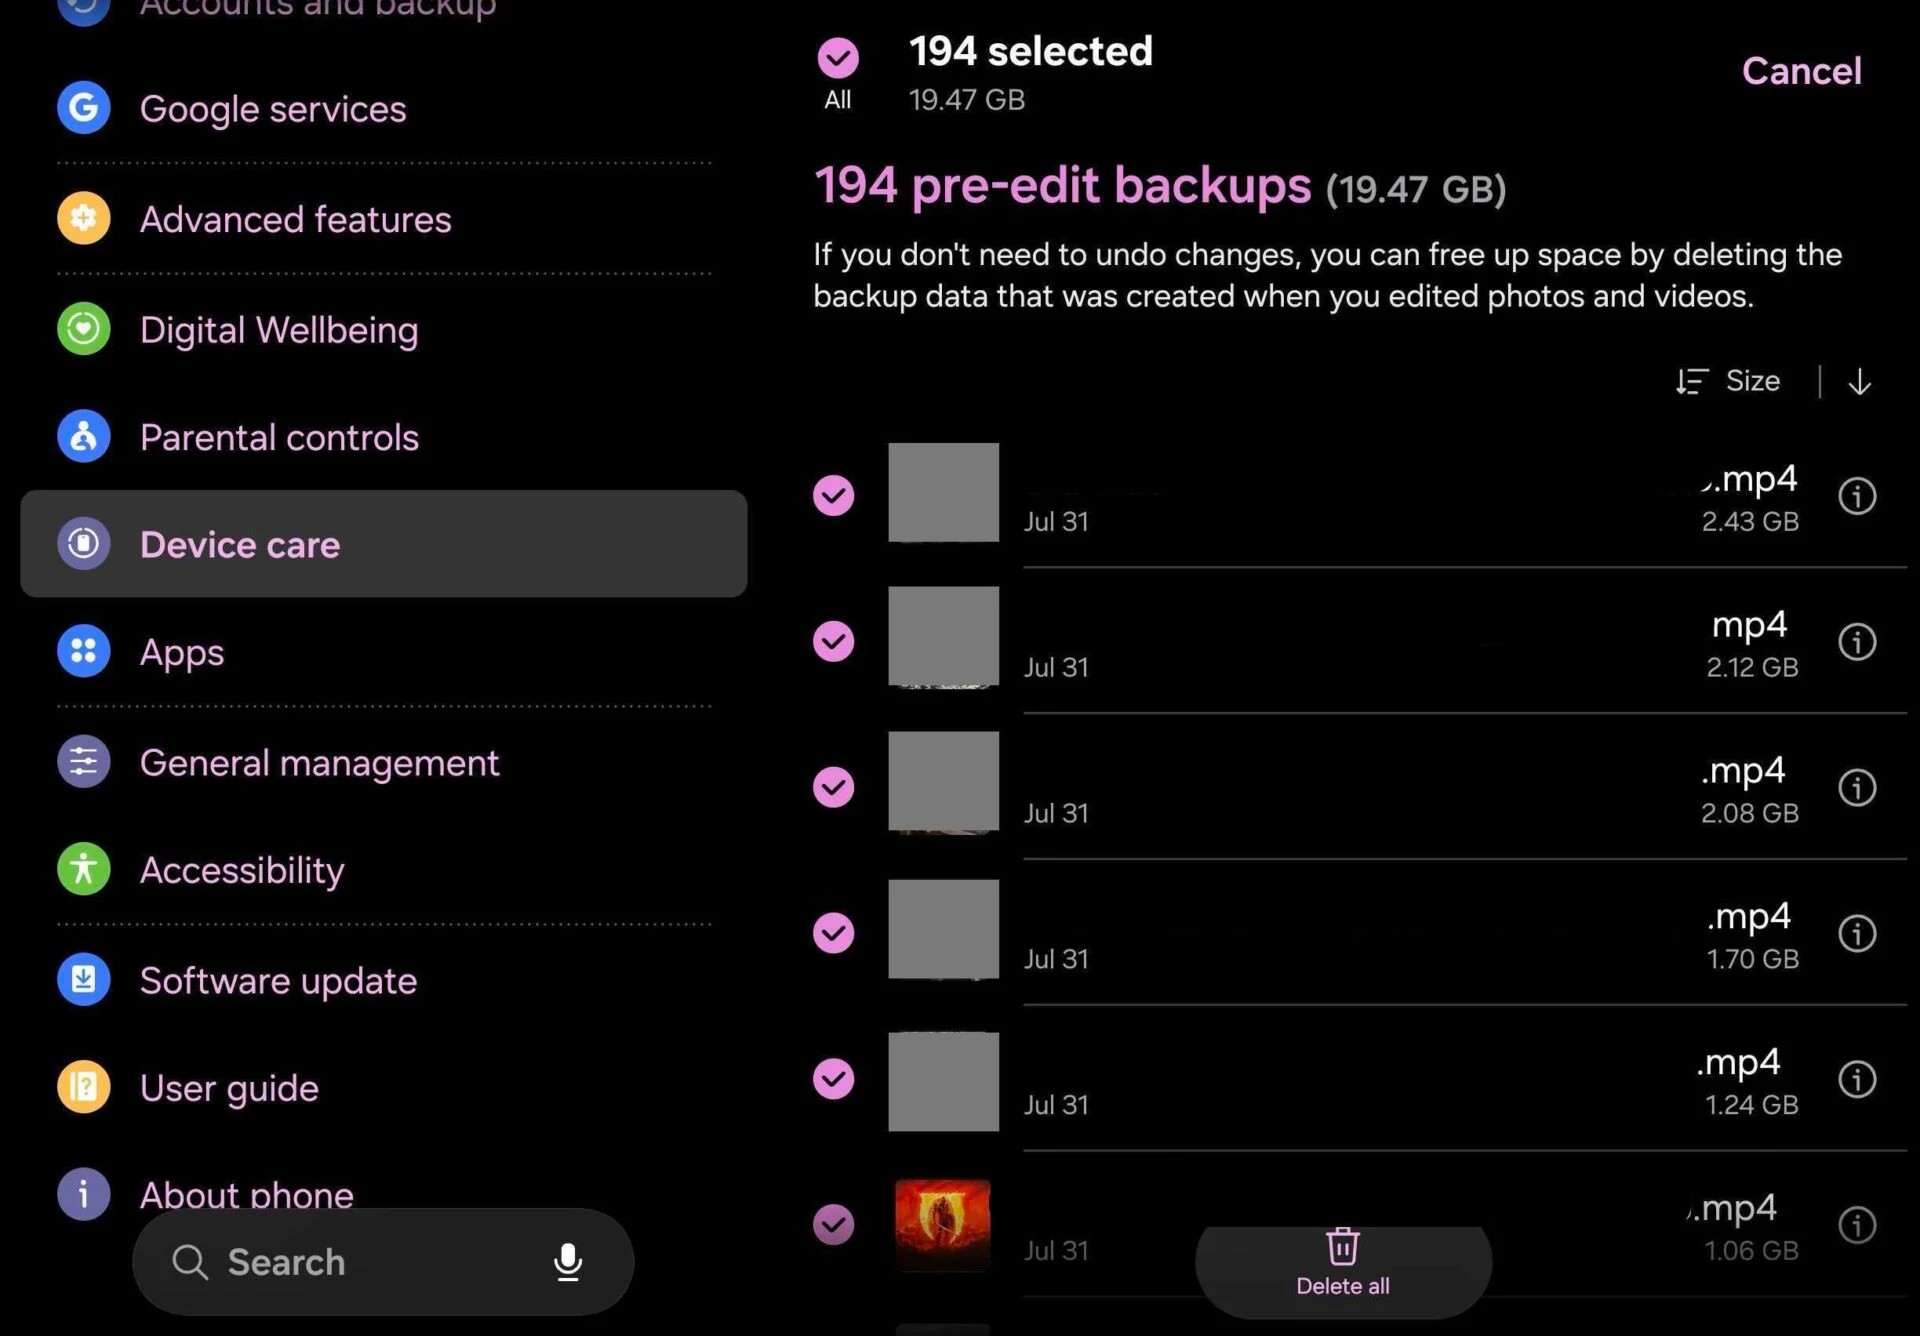
Task: Uncheck the All selection checkbox
Action: [838, 59]
